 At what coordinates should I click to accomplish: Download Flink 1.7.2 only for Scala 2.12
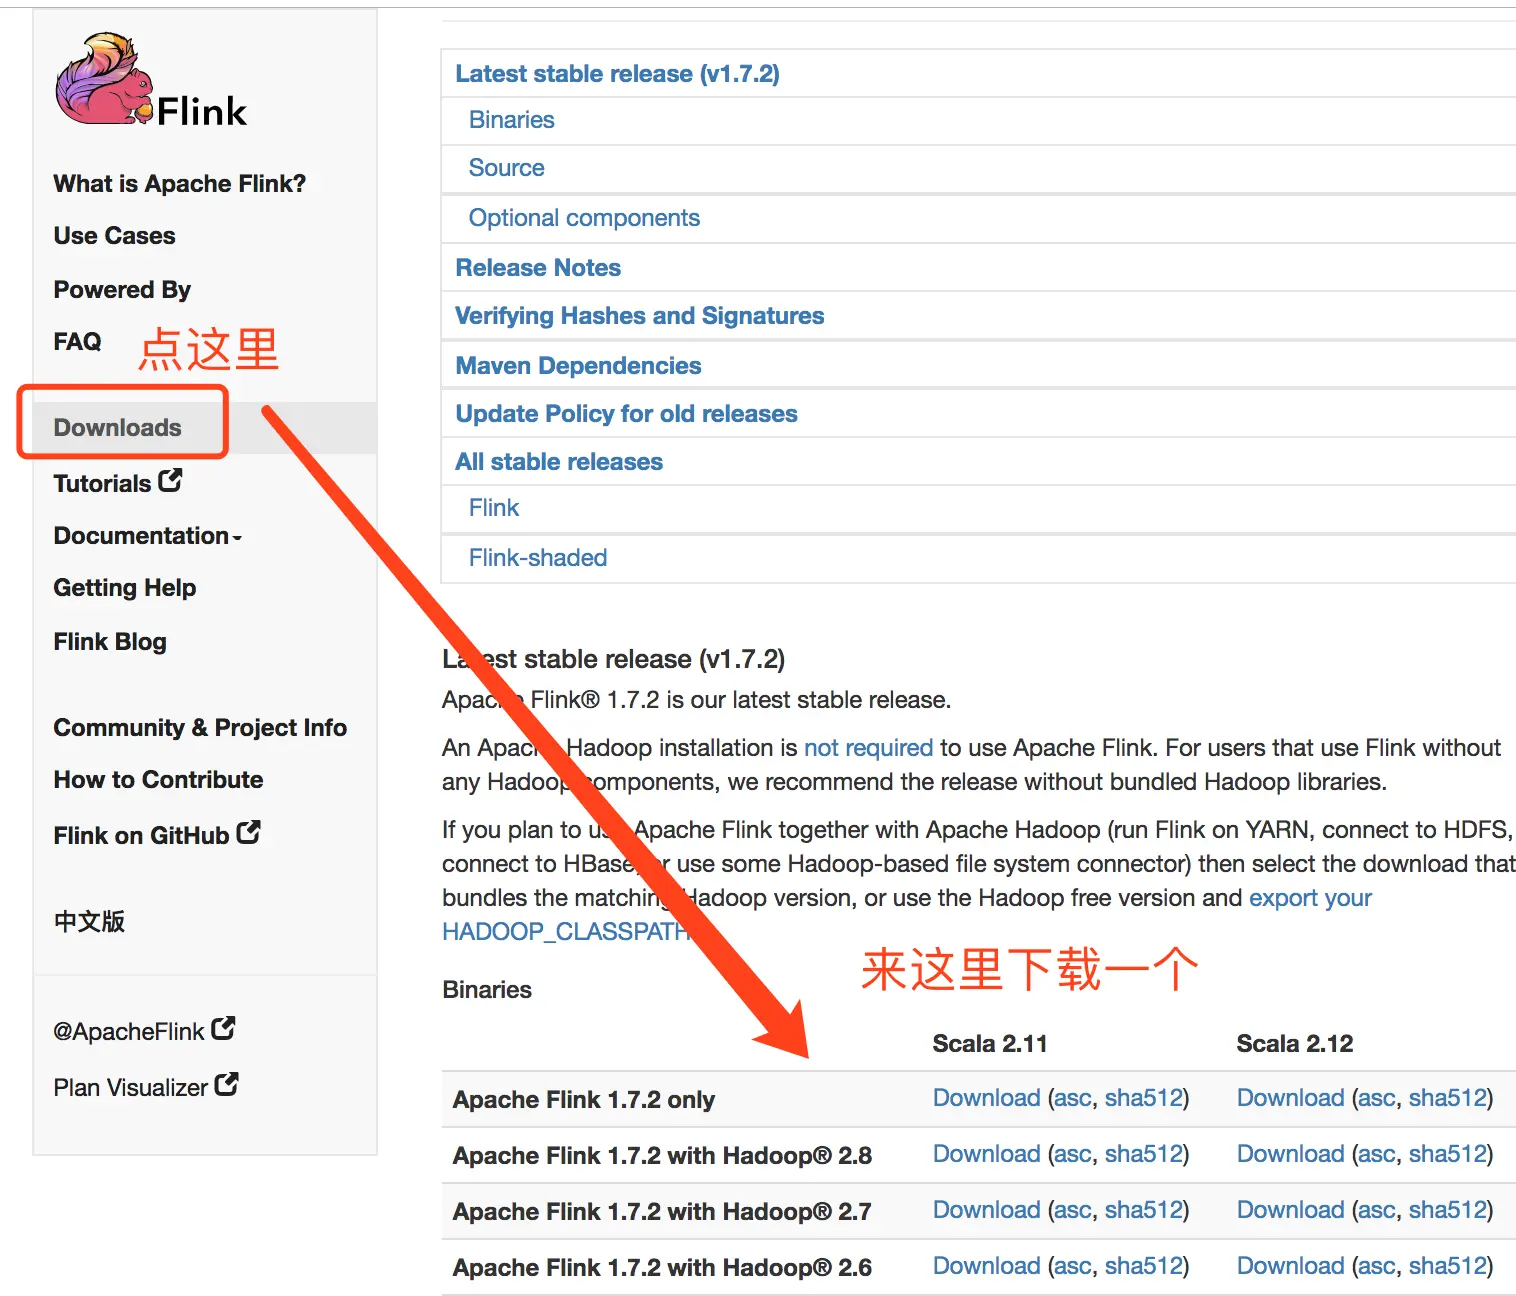click(x=1291, y=1098)
